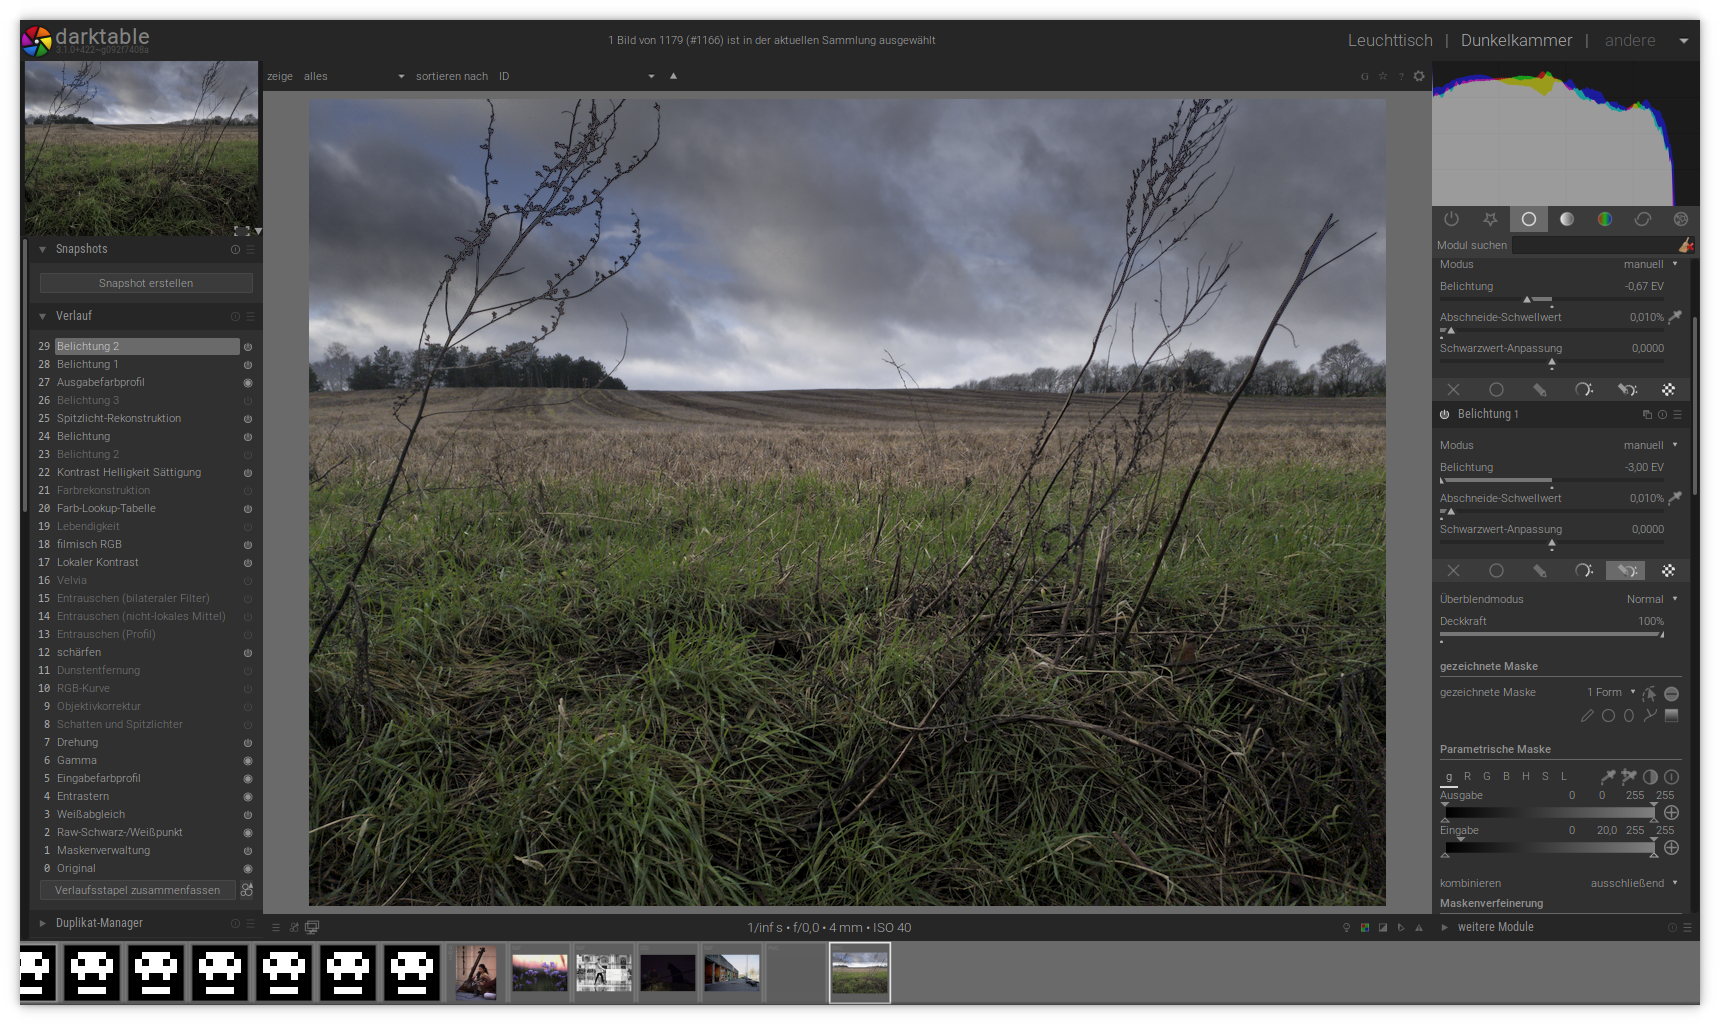Add circle shape to drawn mask
The width and height of the screenshot is (1720, 1025).
pyautogui.click(x=1608, y=716)
